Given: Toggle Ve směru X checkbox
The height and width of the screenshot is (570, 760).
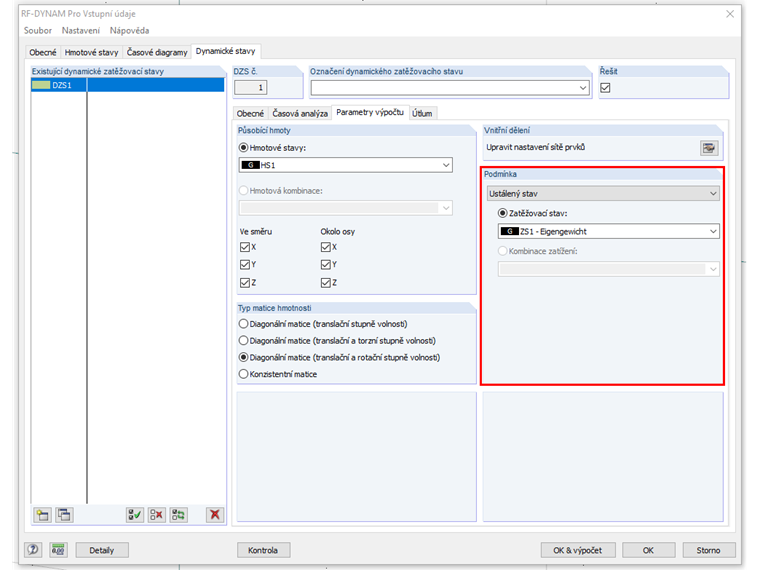Looking at the screenshot, I should click(x=245, y=247).
